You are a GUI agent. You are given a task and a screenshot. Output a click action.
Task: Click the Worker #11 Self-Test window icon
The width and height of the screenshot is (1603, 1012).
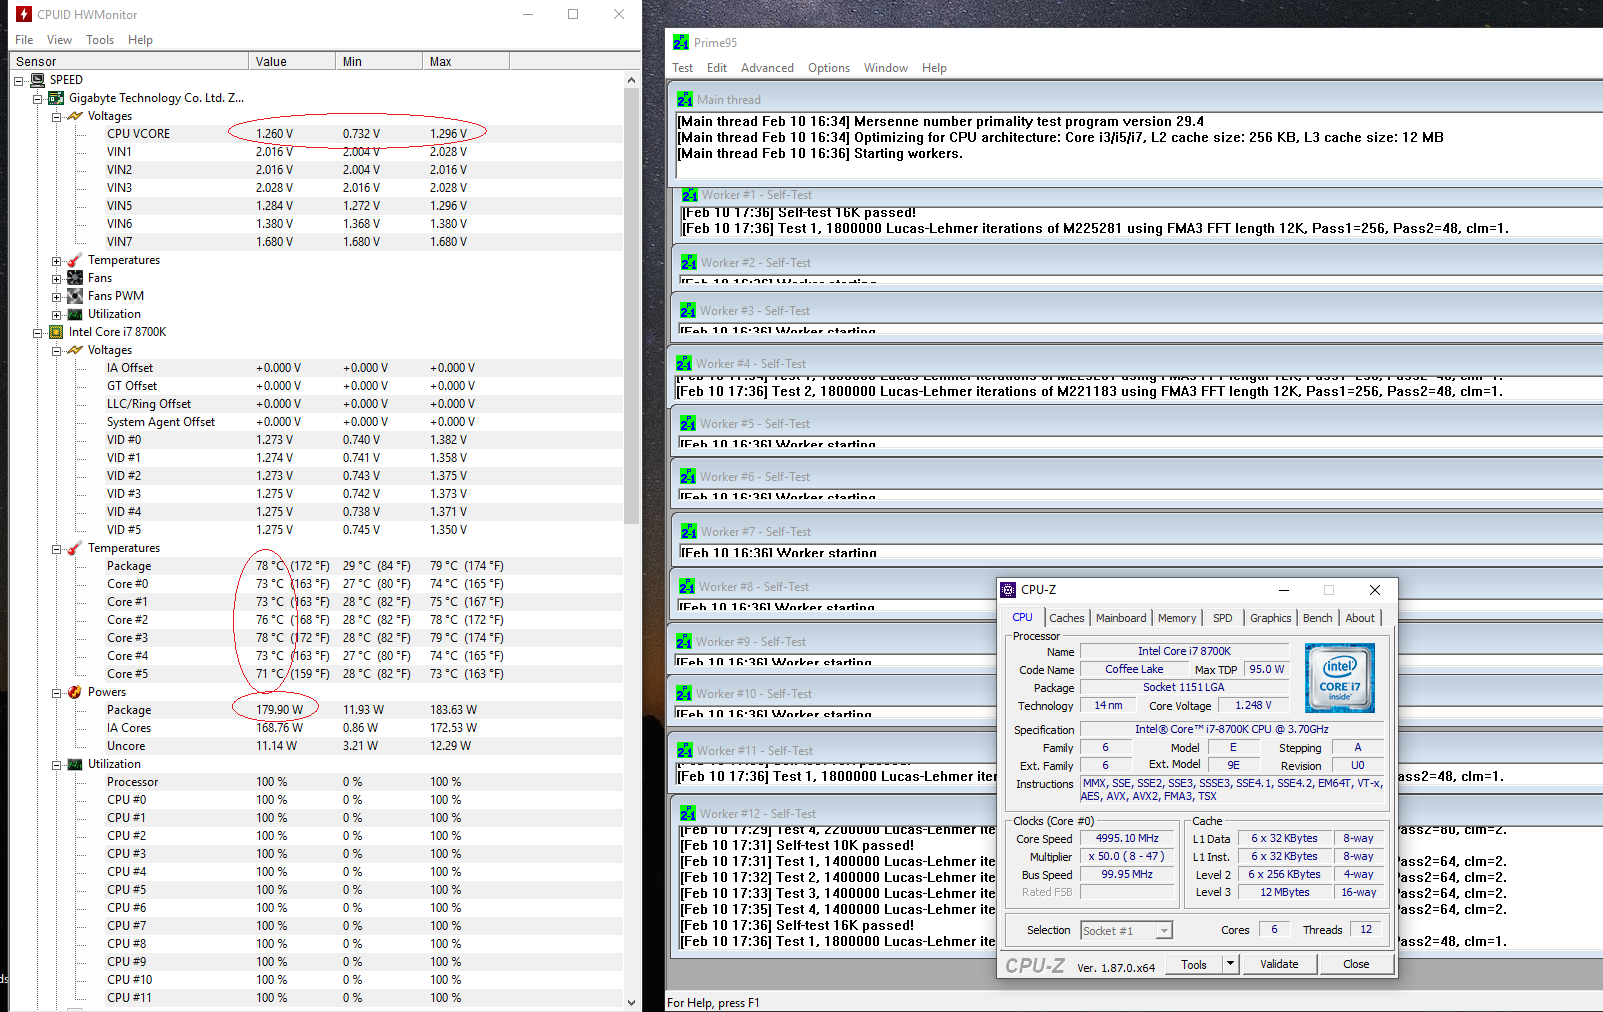pyautogui.click(x=685, y=751)
